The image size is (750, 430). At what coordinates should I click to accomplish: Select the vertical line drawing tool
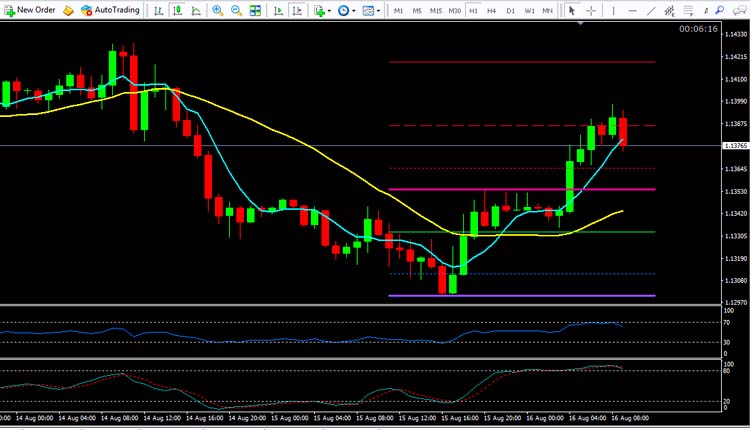tap(613, 10)
